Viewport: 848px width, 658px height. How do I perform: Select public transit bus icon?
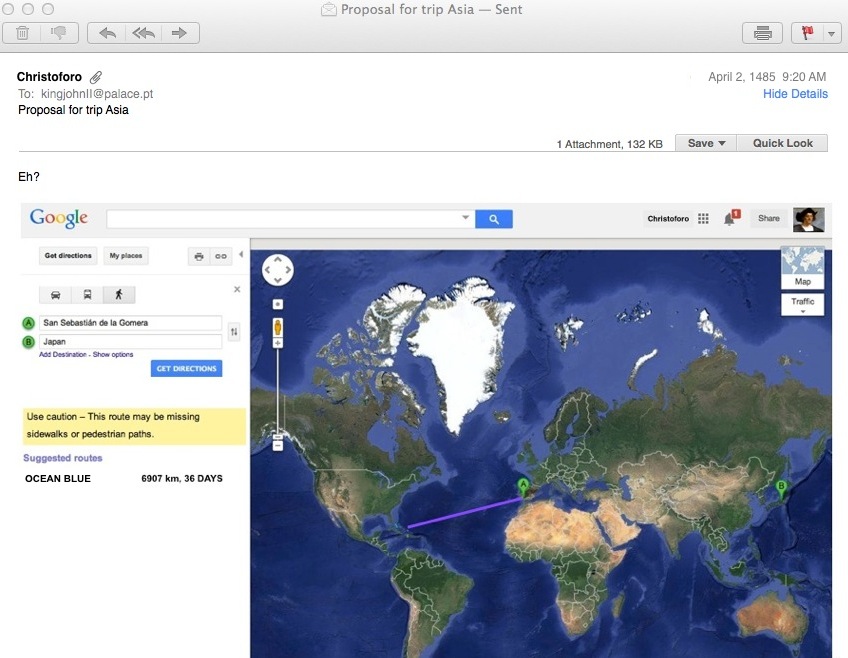(x=87, y=295)
